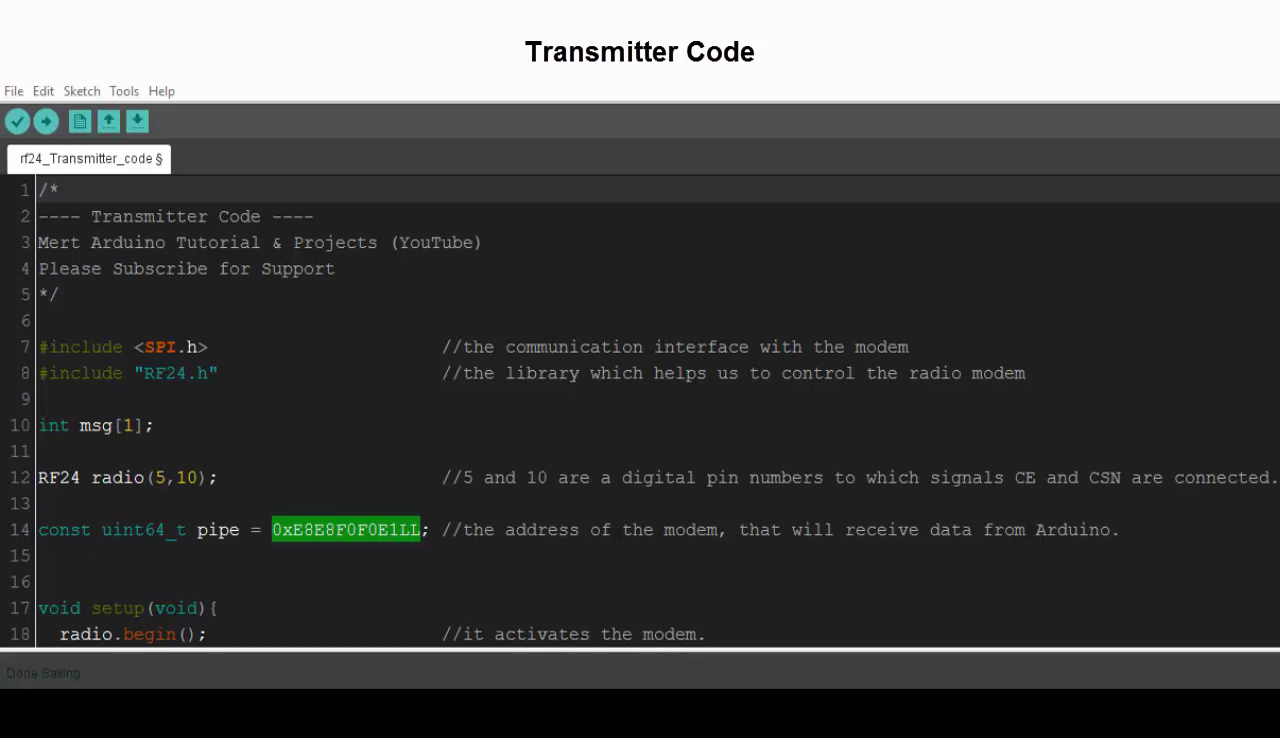1280x738 pixels.
Task: Open the Tools menu
Action: tap(124, 91)
